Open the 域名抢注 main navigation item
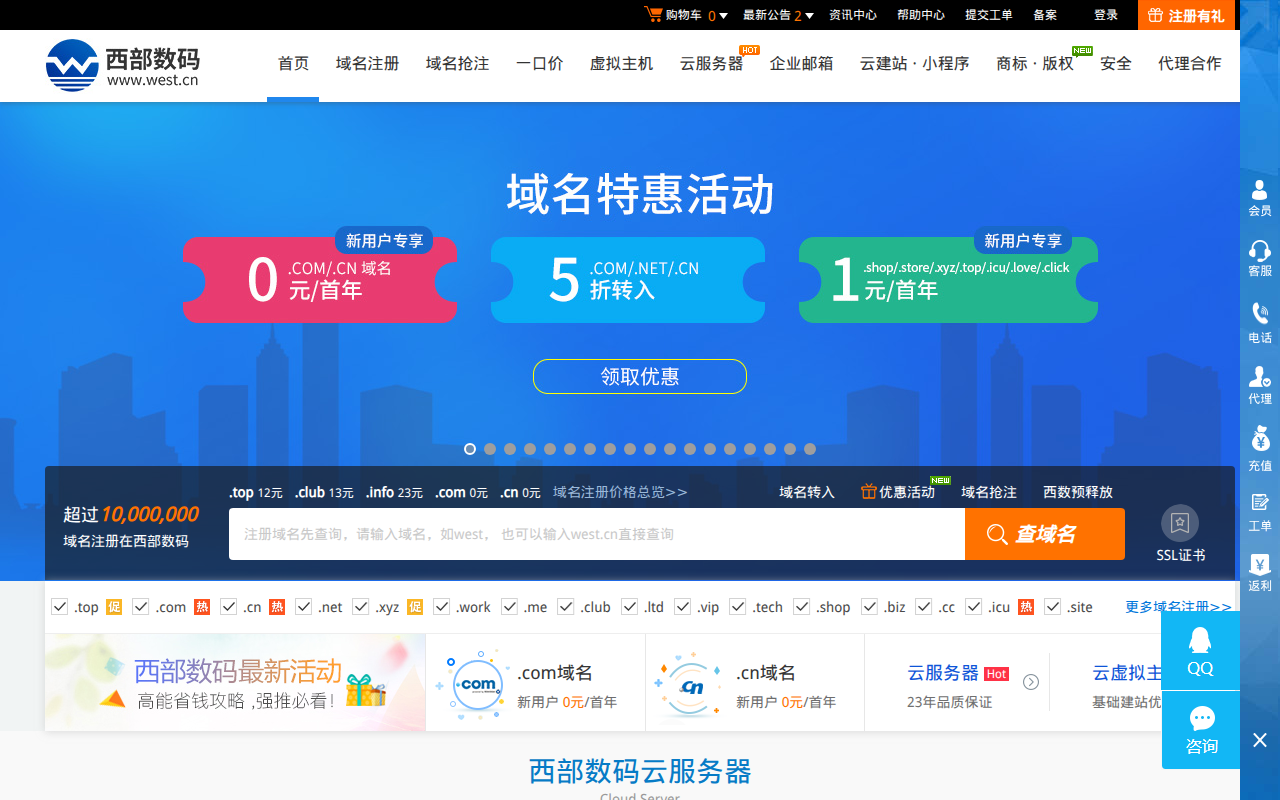The image size is (1280, 800). (x=457, y=63)
